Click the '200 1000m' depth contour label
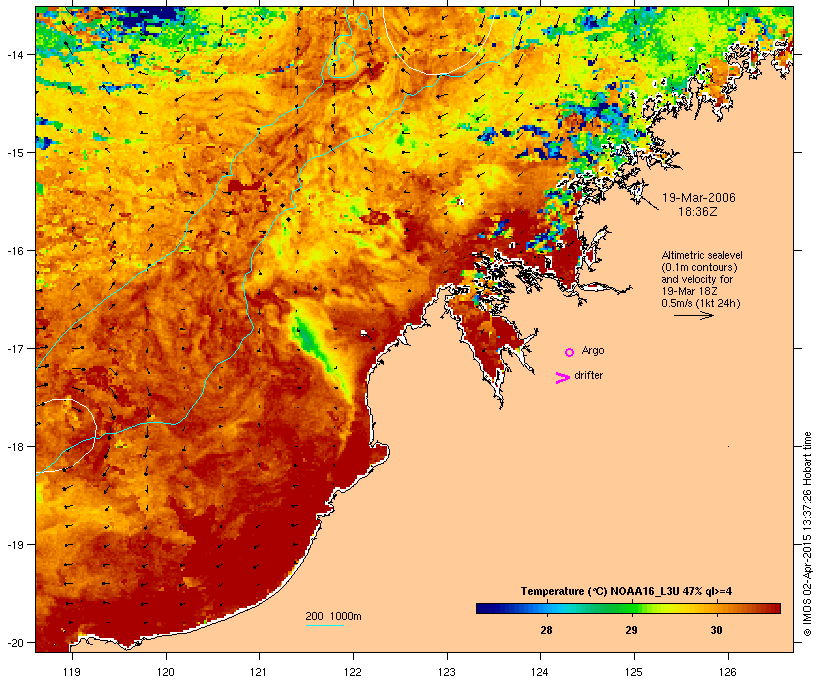This screenshot has height=680, width=820. pos(333,616)
